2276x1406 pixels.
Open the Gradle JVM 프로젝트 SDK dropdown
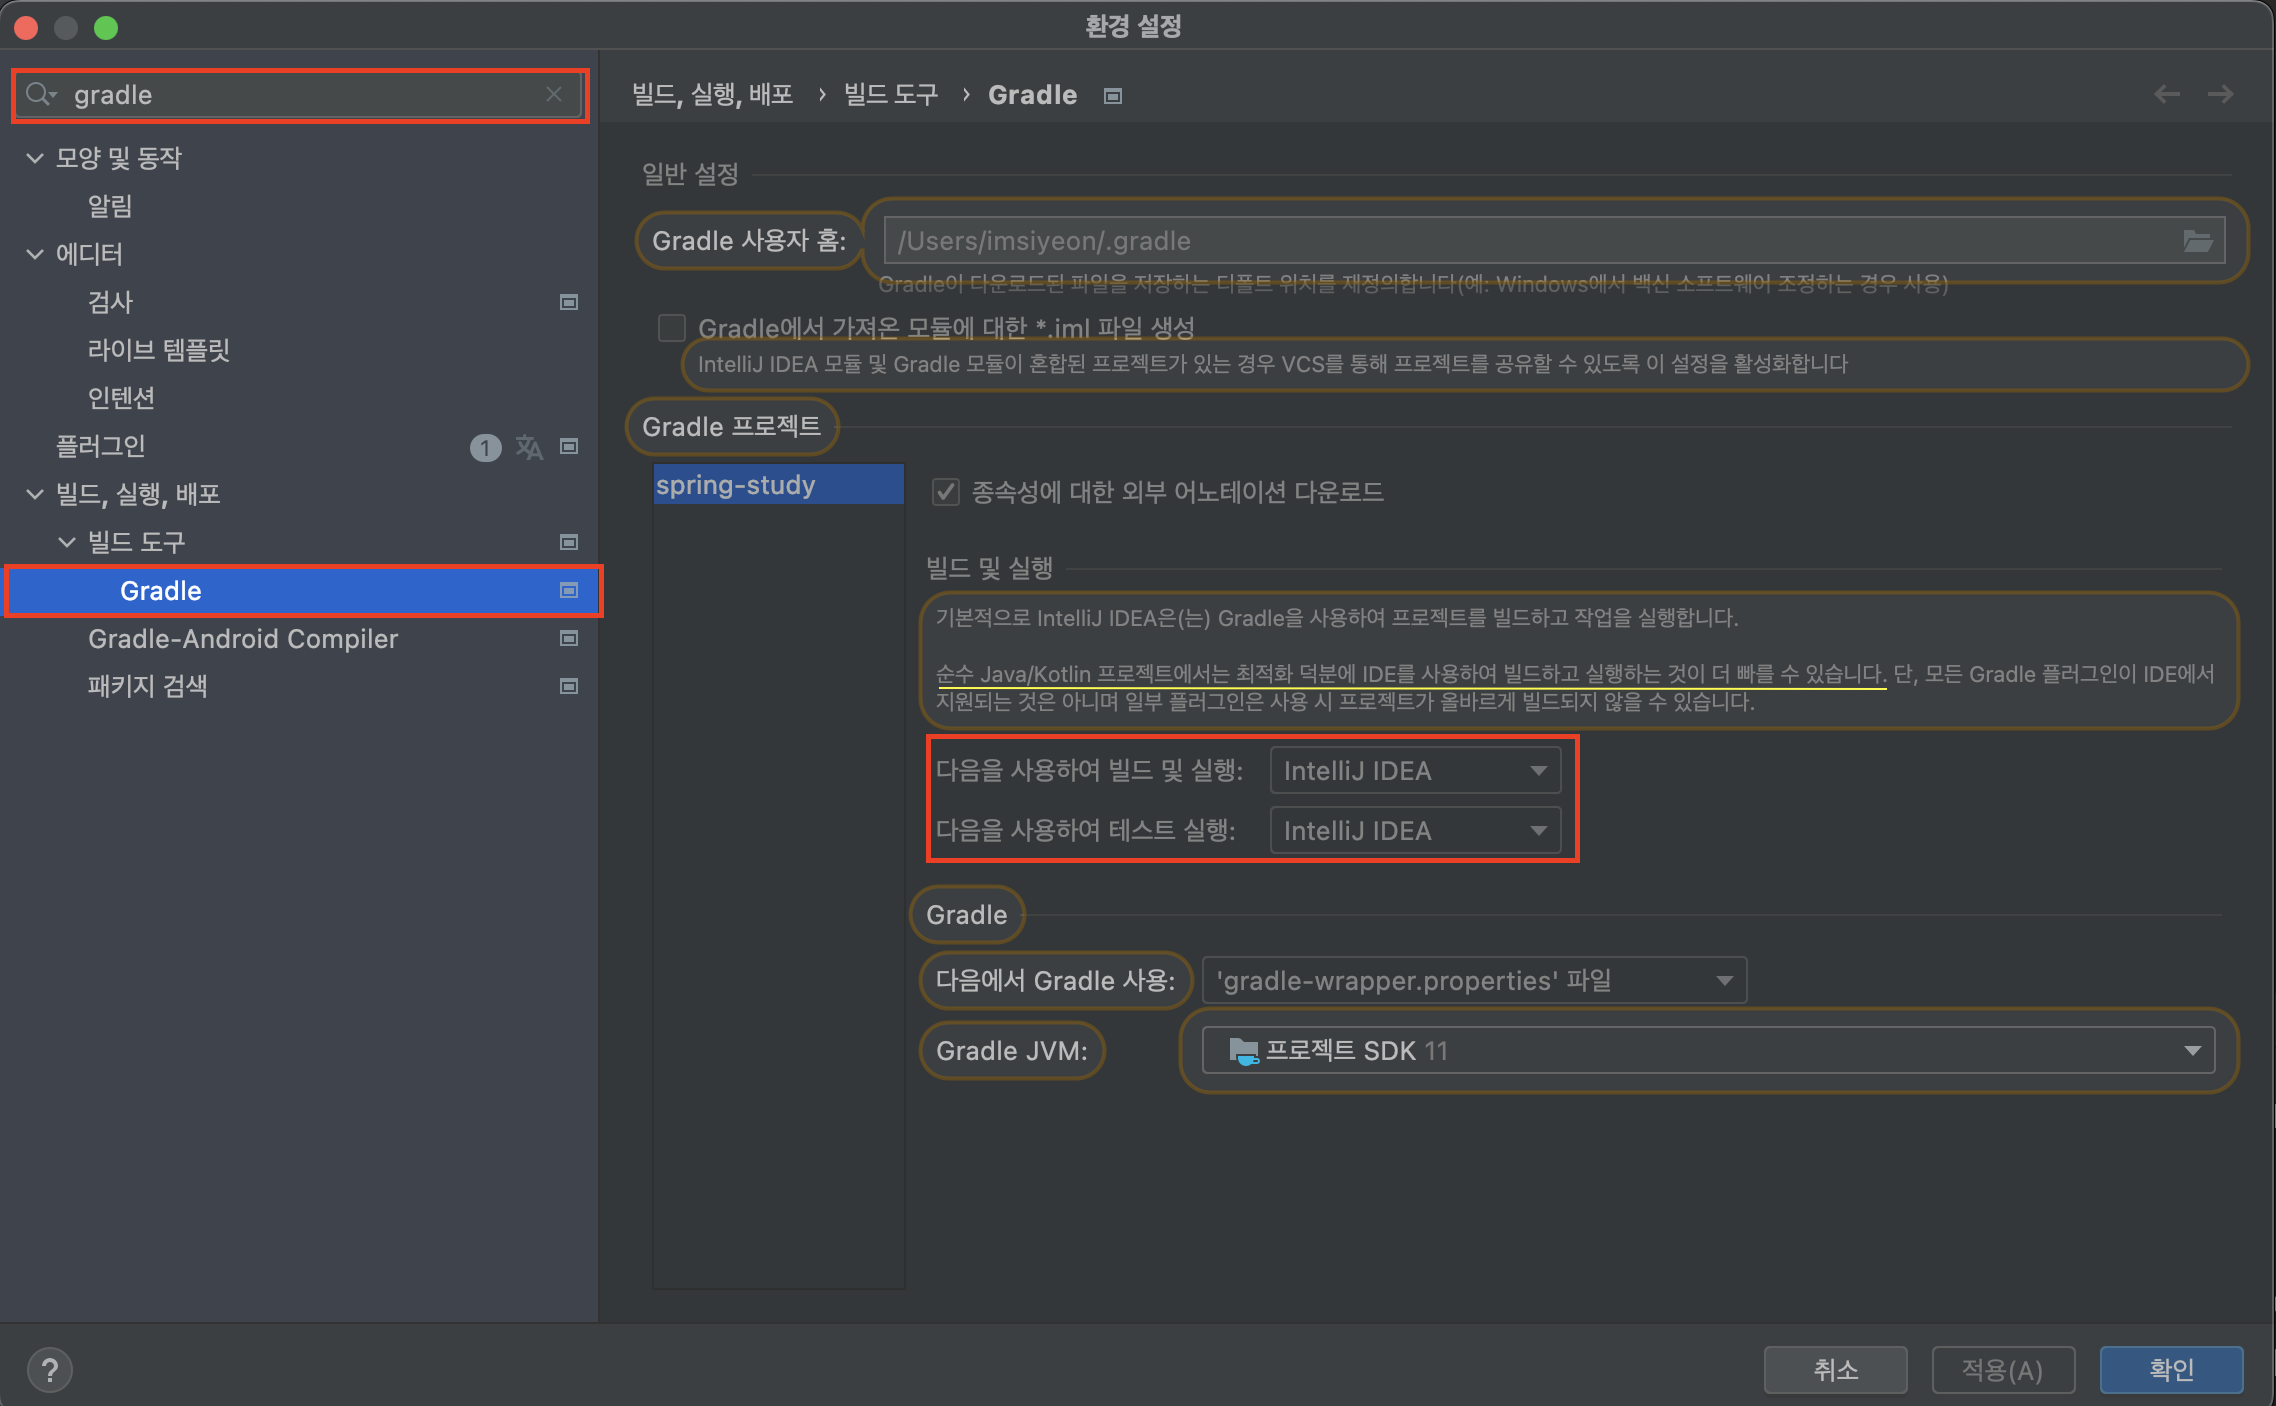tap(1707, 1051)
